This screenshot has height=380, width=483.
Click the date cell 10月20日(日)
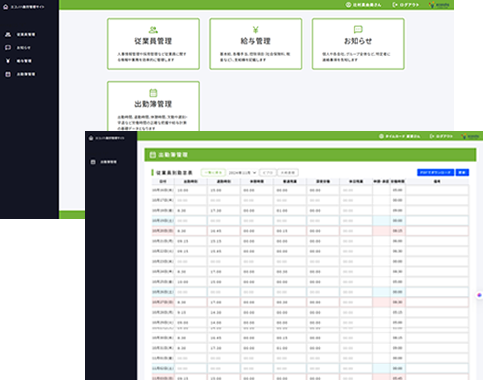click(x=163, y=231)
